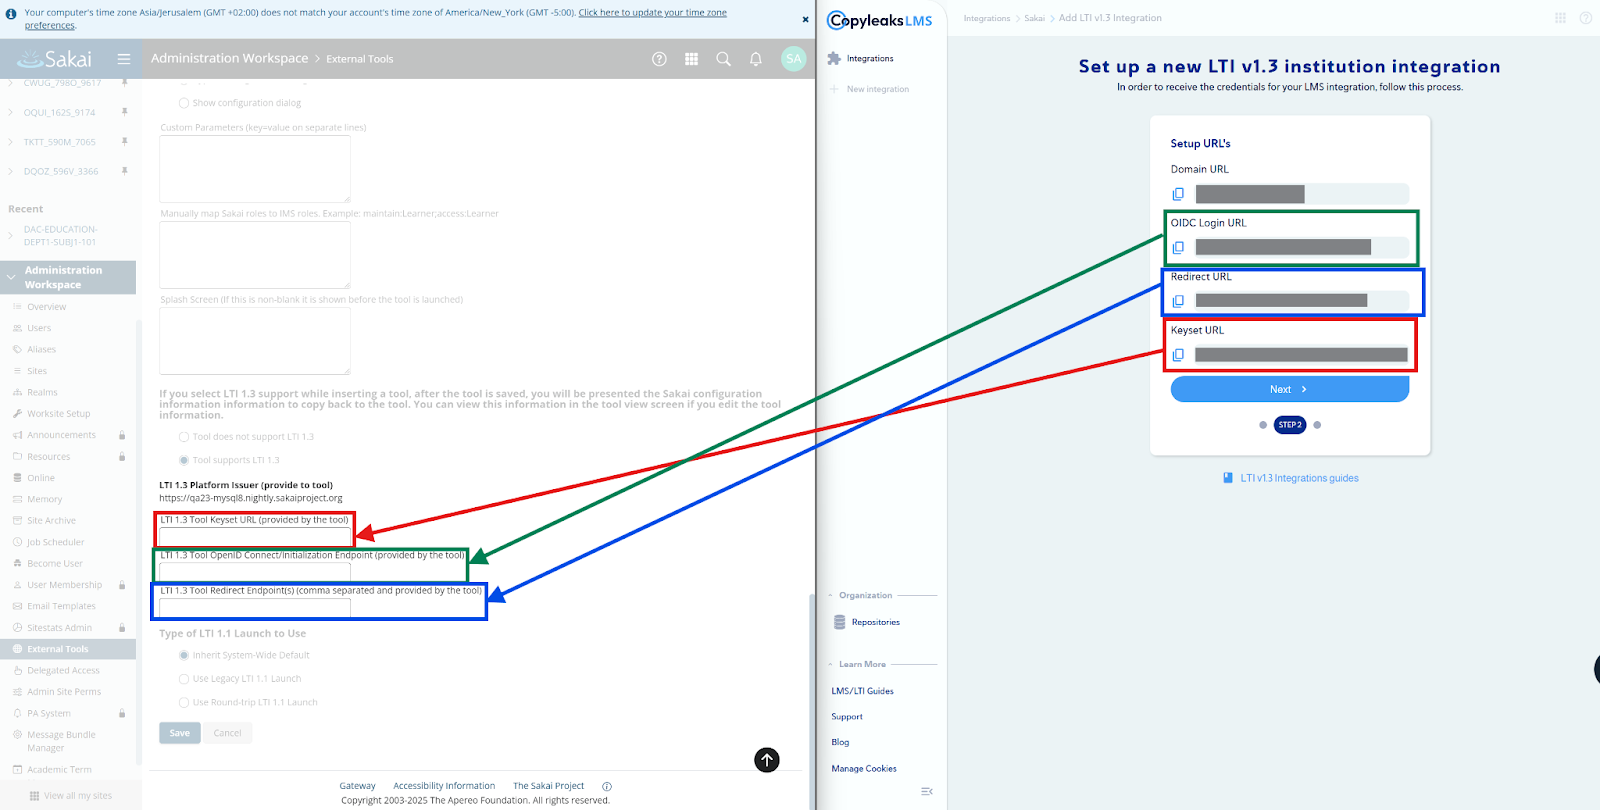Copy the Keyset URL value

[1178, 355]
